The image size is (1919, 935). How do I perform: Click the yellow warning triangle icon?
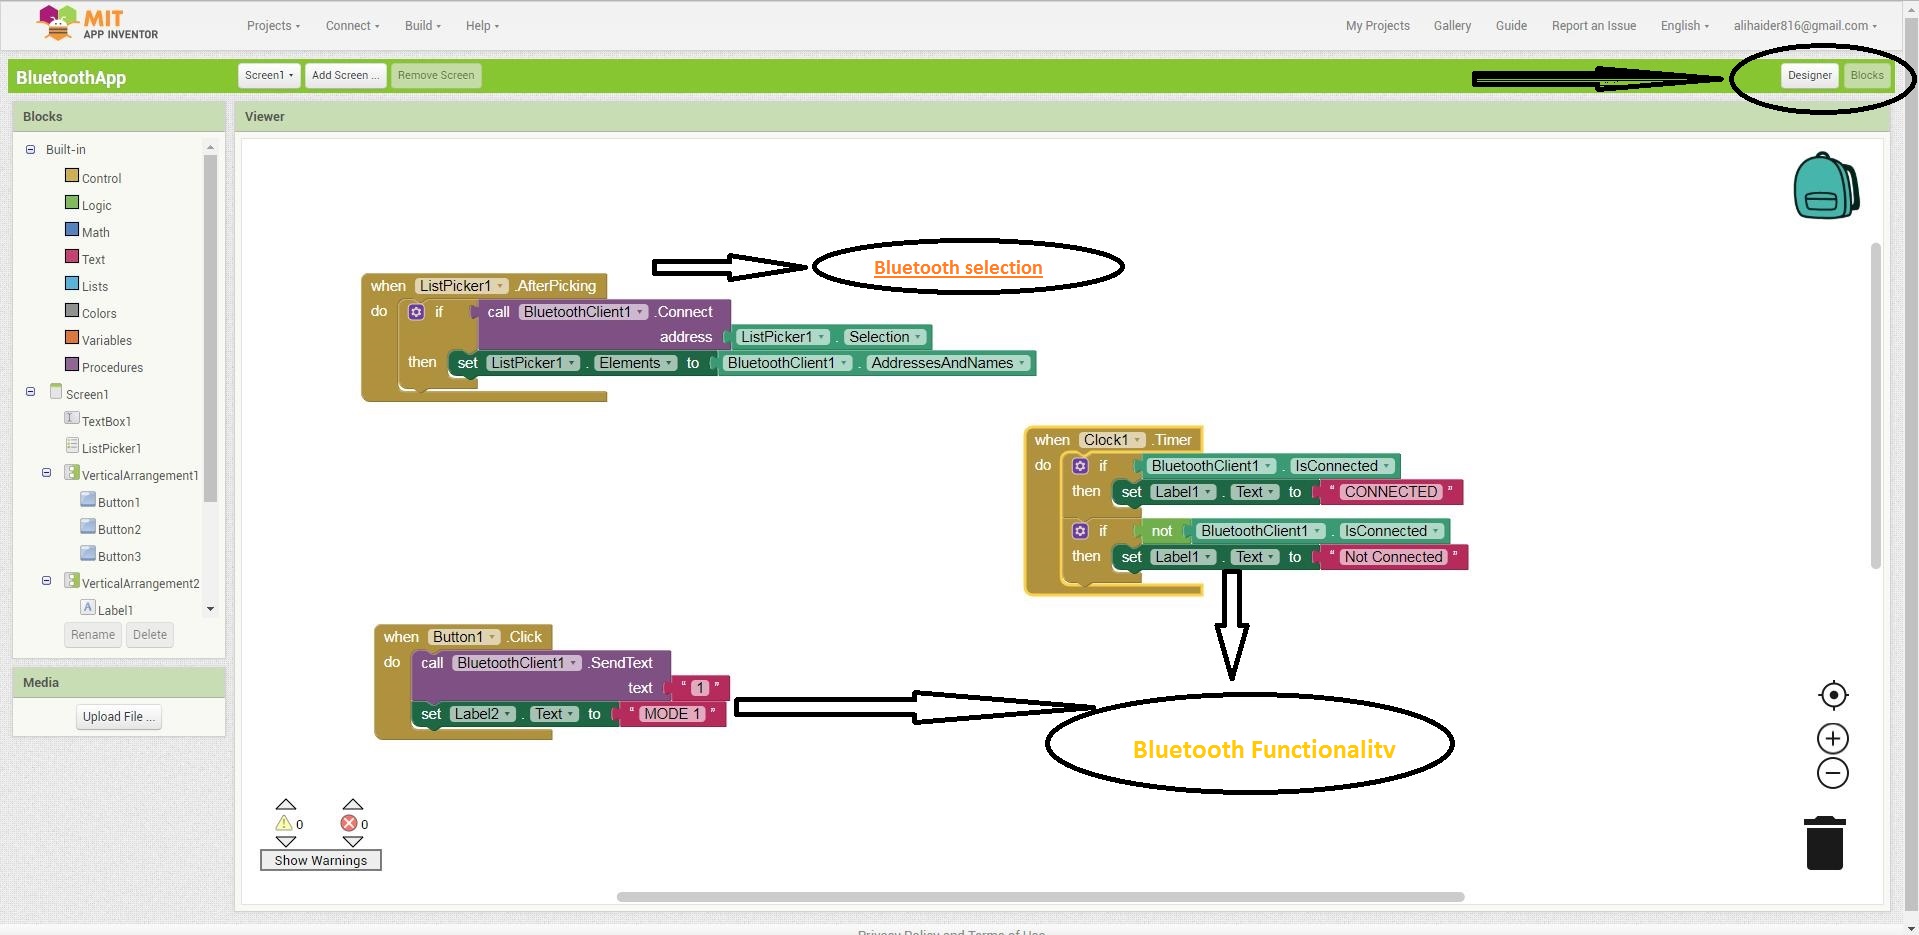[284, 823]
